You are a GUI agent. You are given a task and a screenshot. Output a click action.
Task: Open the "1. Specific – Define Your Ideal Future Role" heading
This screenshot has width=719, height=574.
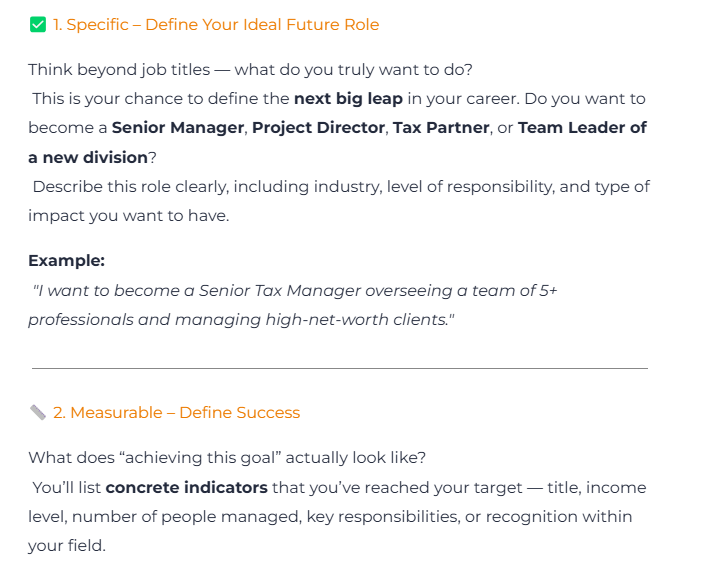[x=216, y=24]
